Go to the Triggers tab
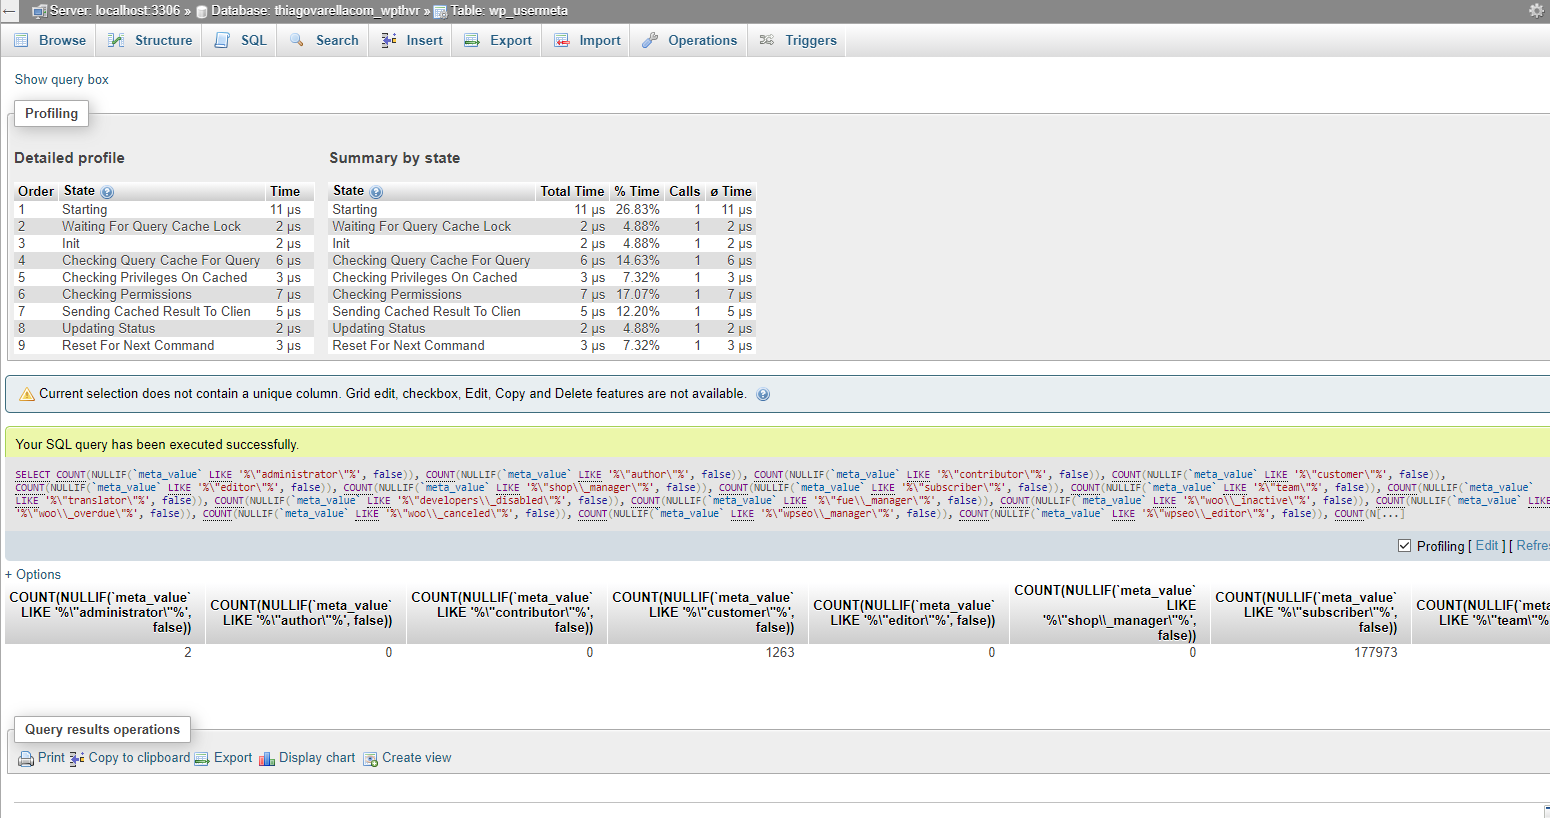 (798, 40)
